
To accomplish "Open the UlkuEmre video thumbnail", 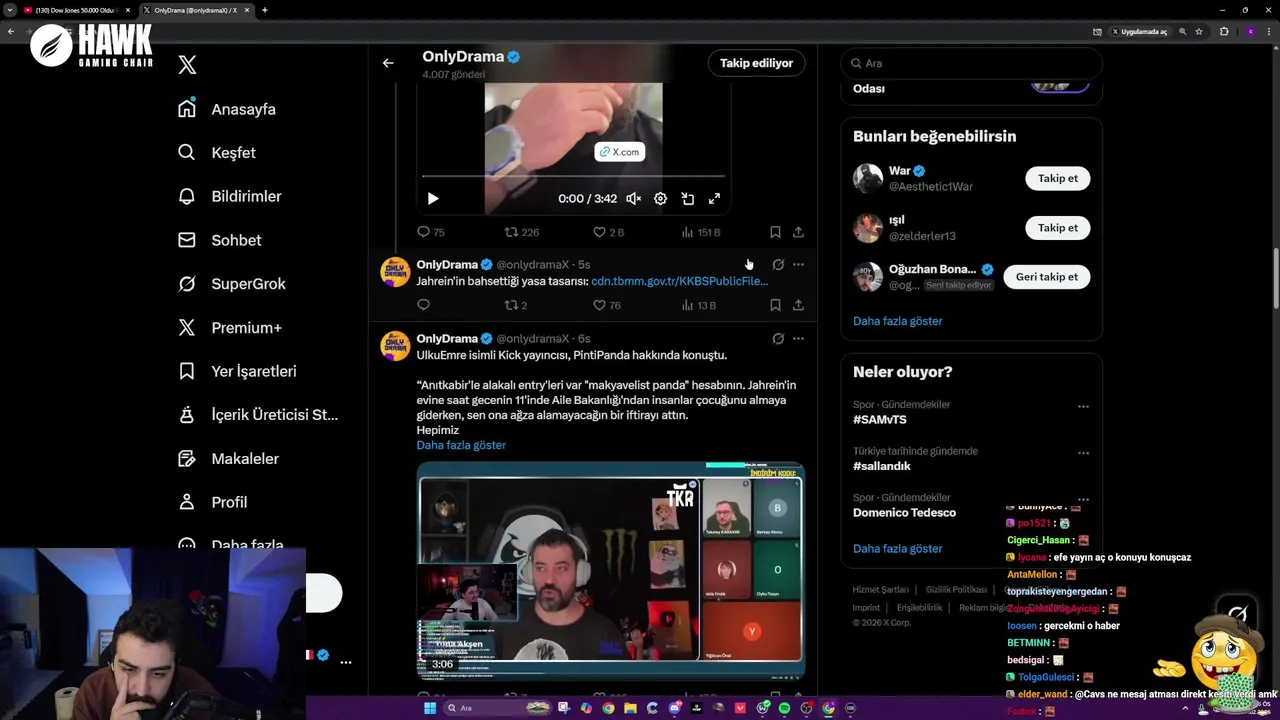I will click(611, 570).
